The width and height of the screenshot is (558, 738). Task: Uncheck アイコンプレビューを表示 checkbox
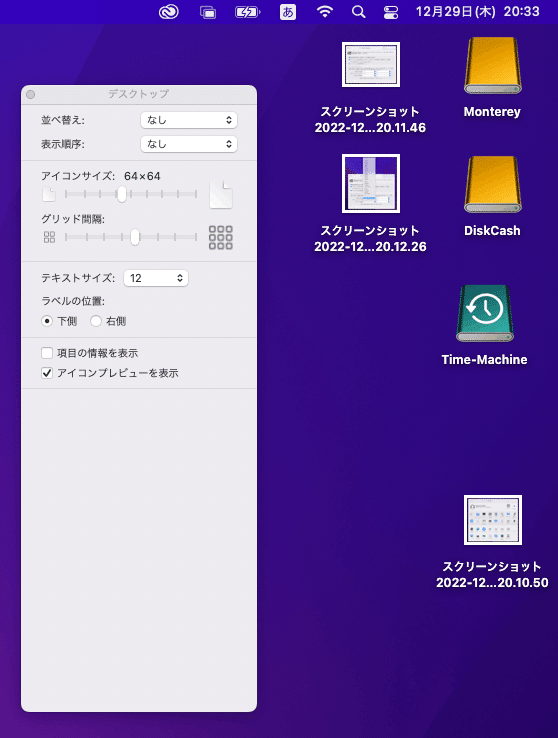[x=47, y=373]
